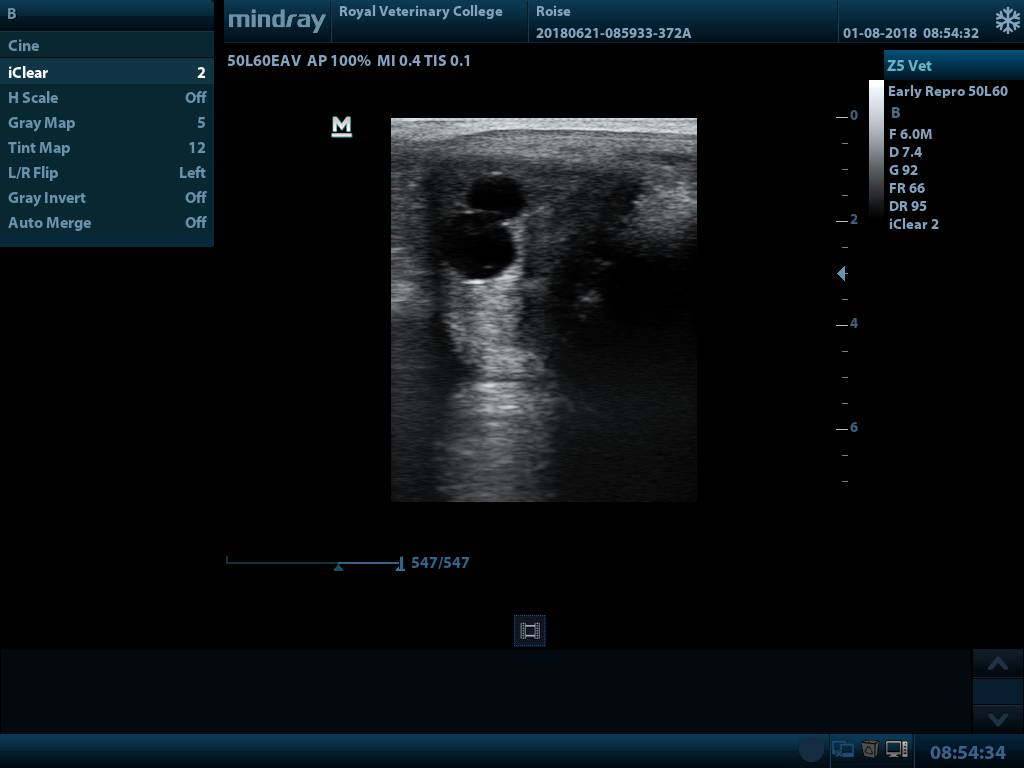Change the Tint Map value
The height and width of the screenshot is (768, 1024).
(106, 148)
